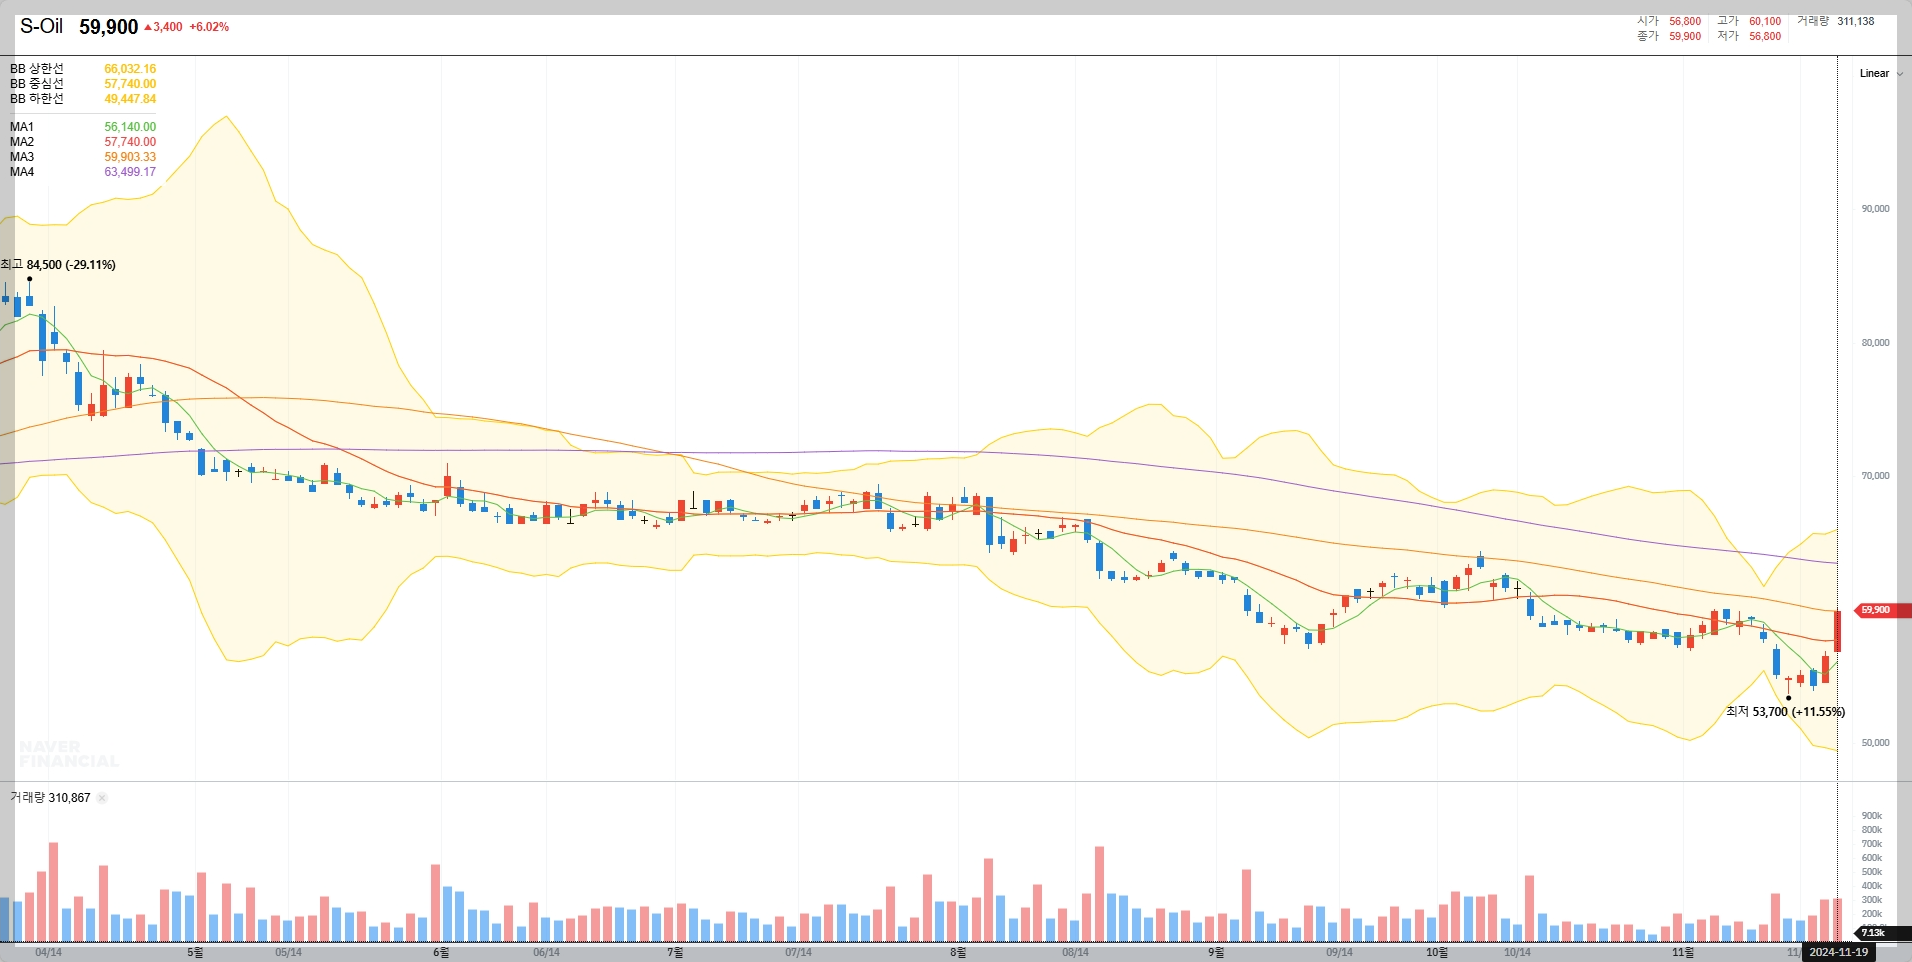Click the 07/14 date axis label
The width and height of the screenshot is (1912, 962).
(798, 953)
